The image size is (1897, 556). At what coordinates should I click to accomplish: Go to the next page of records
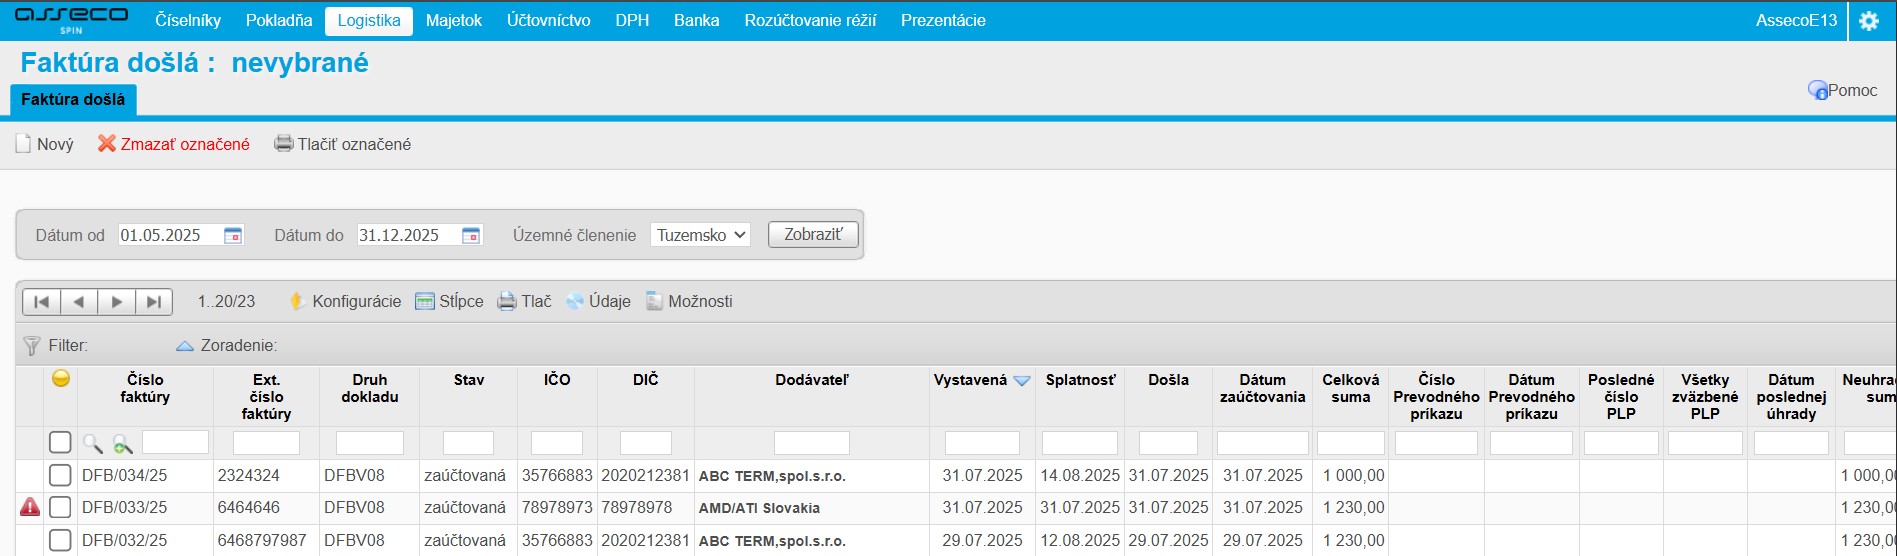(117, 302)
